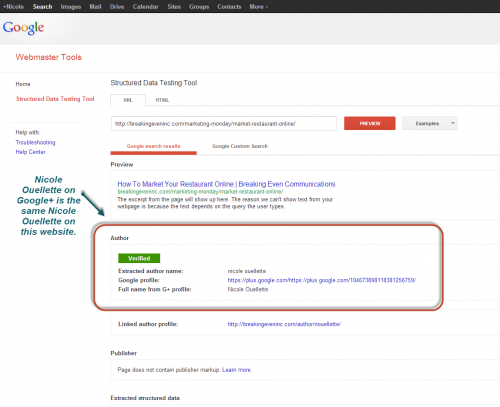
Task: Click the Structured Data Testing Tool page title
Action: click(154, 83)
